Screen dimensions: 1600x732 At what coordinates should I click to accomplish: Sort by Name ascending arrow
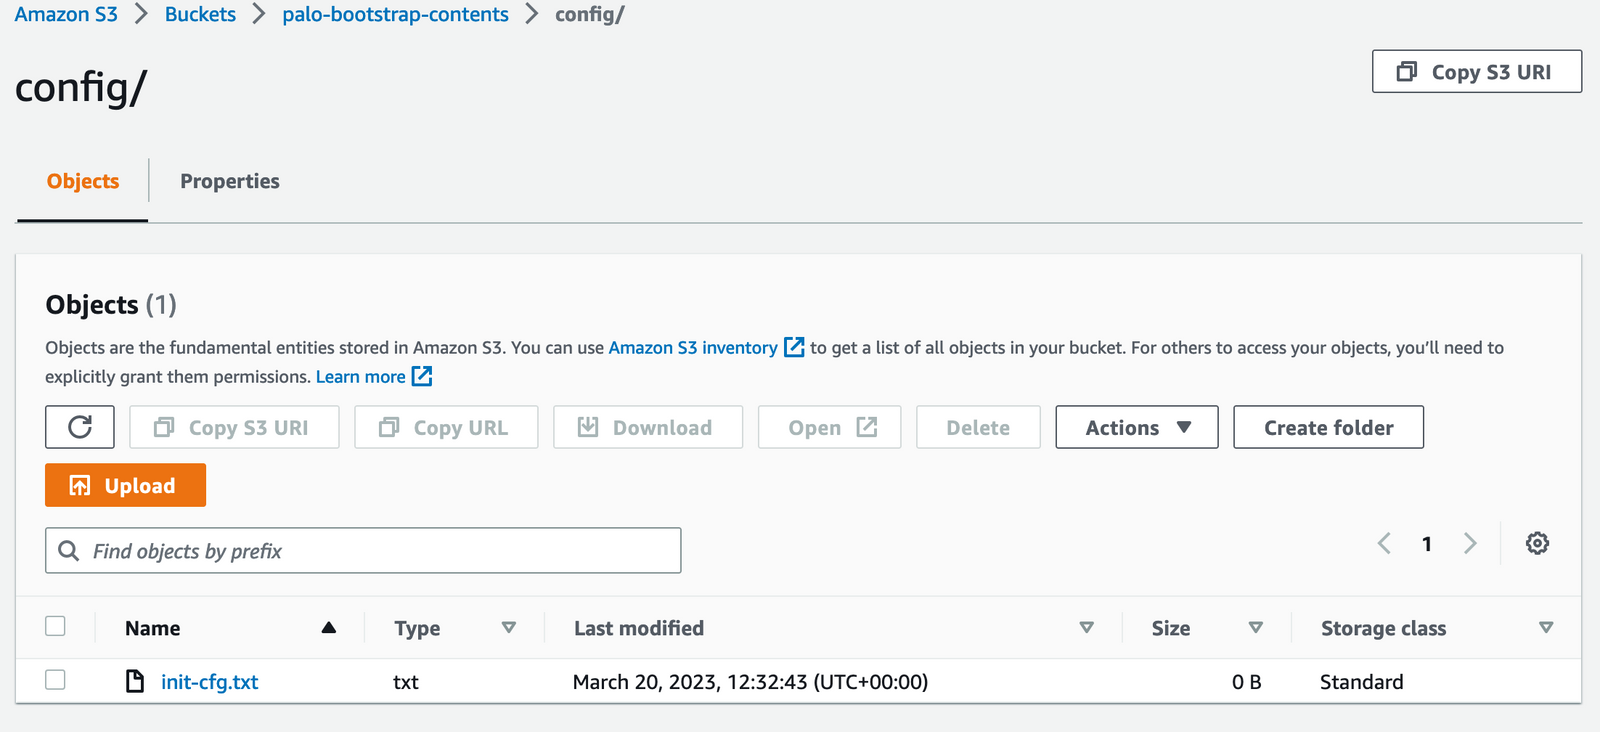[x=328, y=628]
